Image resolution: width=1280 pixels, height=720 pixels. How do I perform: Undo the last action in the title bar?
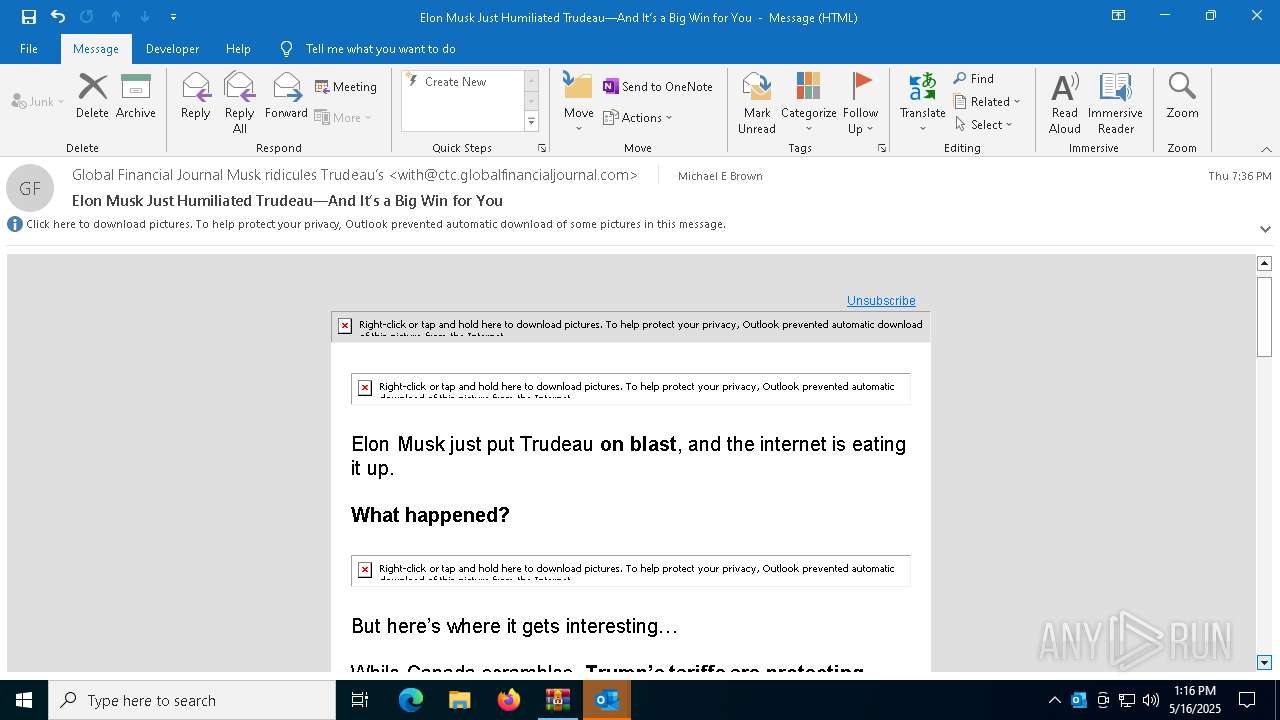coord(58,17)
